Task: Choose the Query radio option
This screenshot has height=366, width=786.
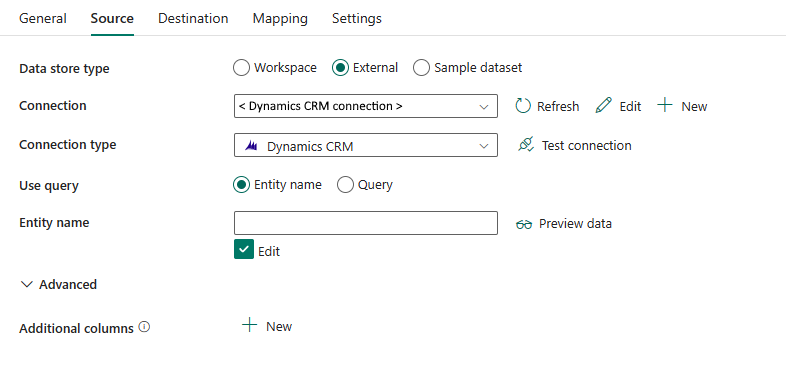Action: tap(345, 185)
